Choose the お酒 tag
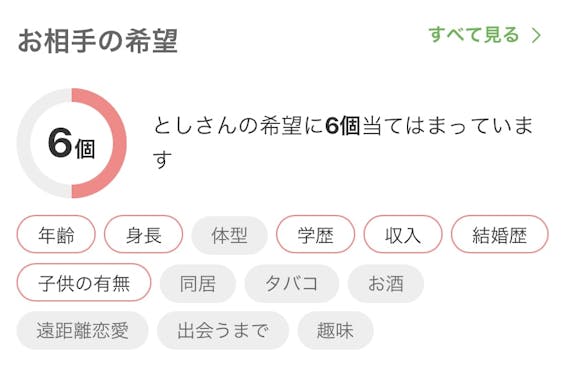The height and width of the screenshot is (367, 570). point(386,283)
